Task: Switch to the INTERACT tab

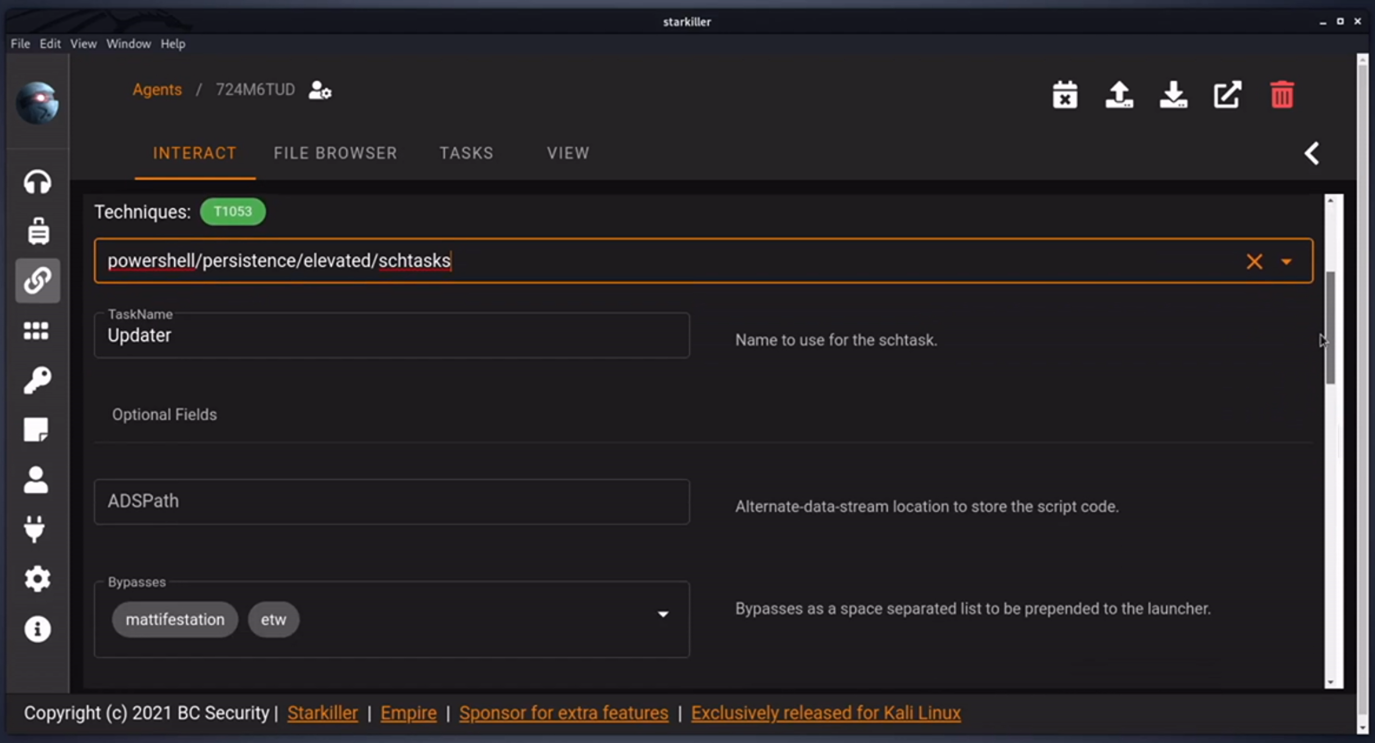Action: coord(195,153)
